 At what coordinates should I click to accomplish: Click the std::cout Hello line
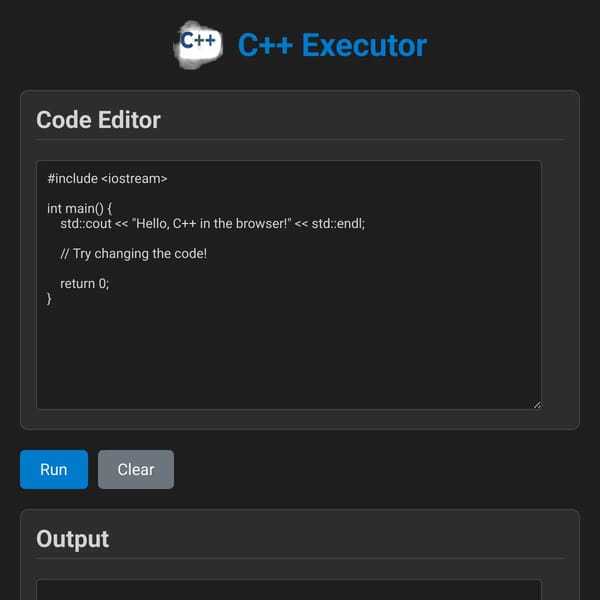pyautogui.click(x=212, y=223)
